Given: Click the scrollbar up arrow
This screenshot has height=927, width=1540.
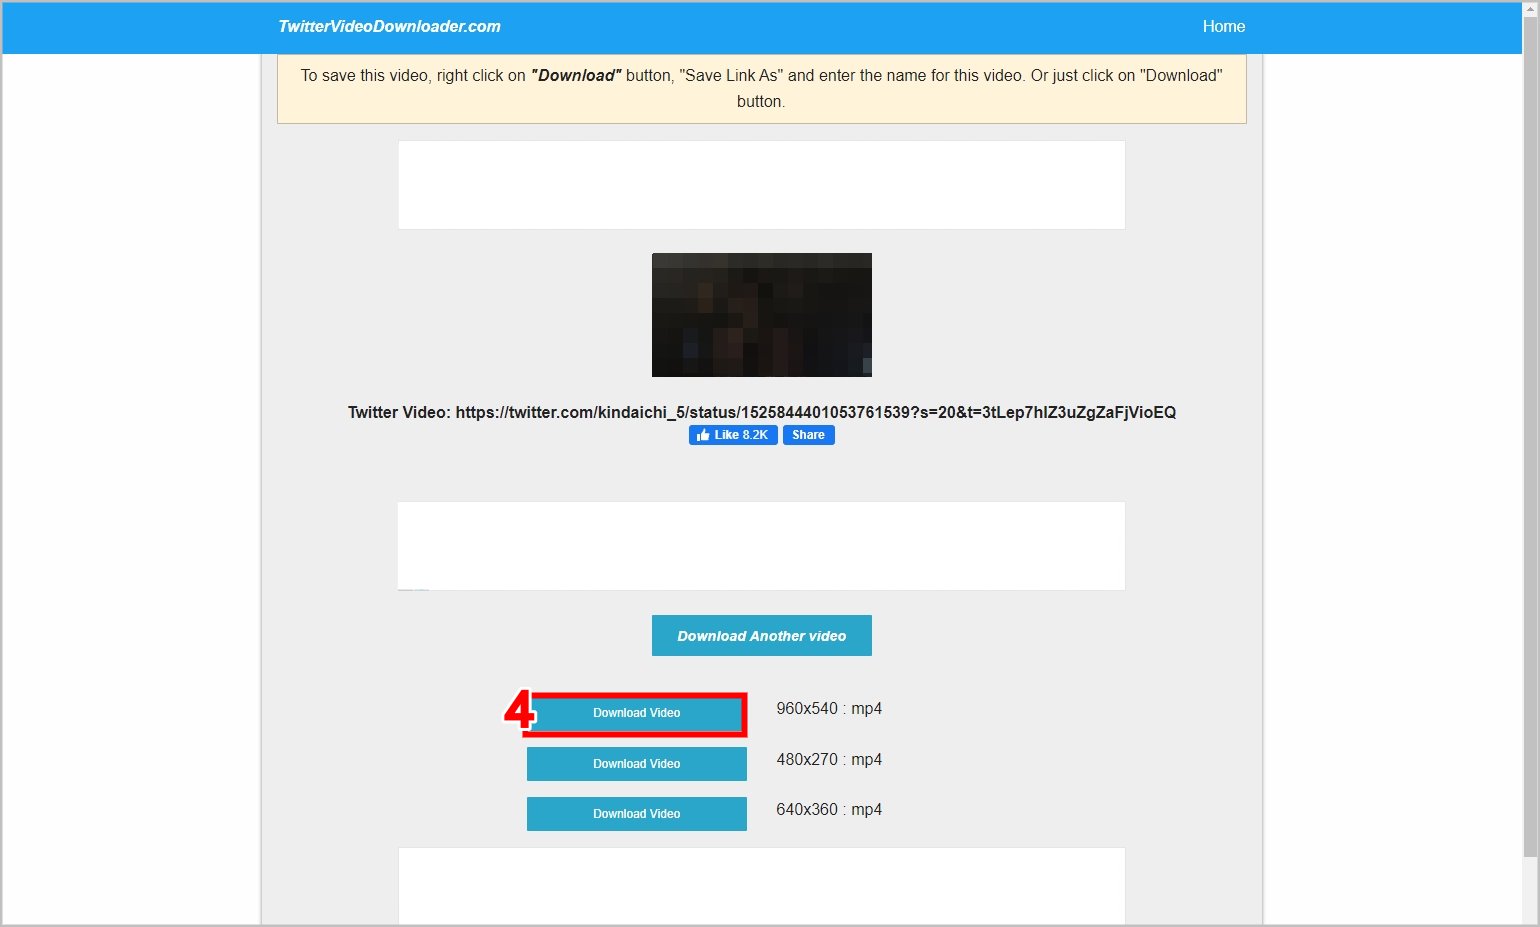Looking at the screenshot, I should (x=1530, y=9).
